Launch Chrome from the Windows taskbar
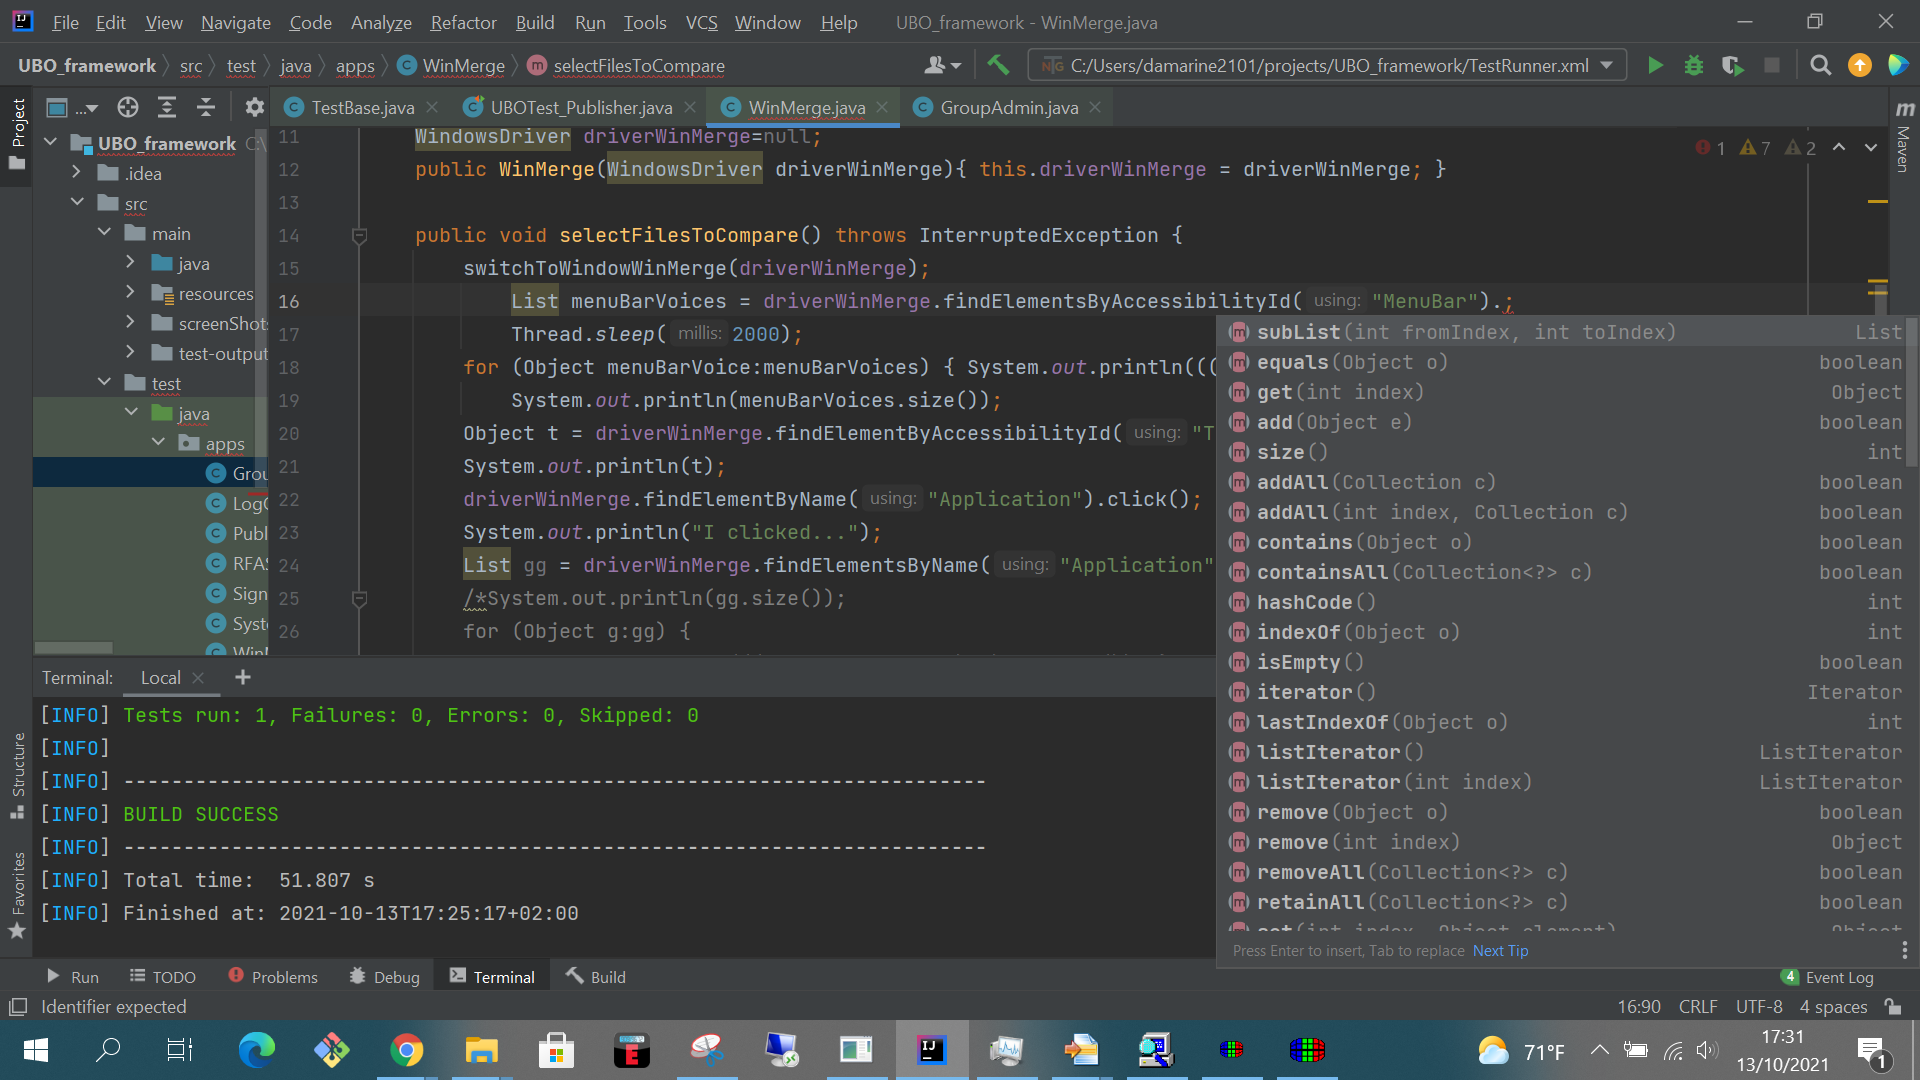Image resolution: width=1920 pixels, height=1080 pixels. coord(406,1050)
